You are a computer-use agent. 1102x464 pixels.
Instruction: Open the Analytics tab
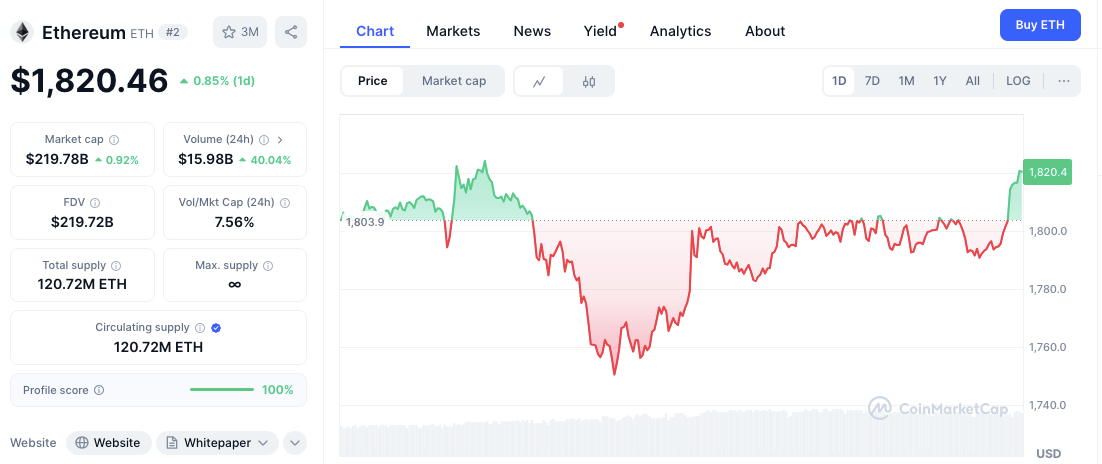680,31
